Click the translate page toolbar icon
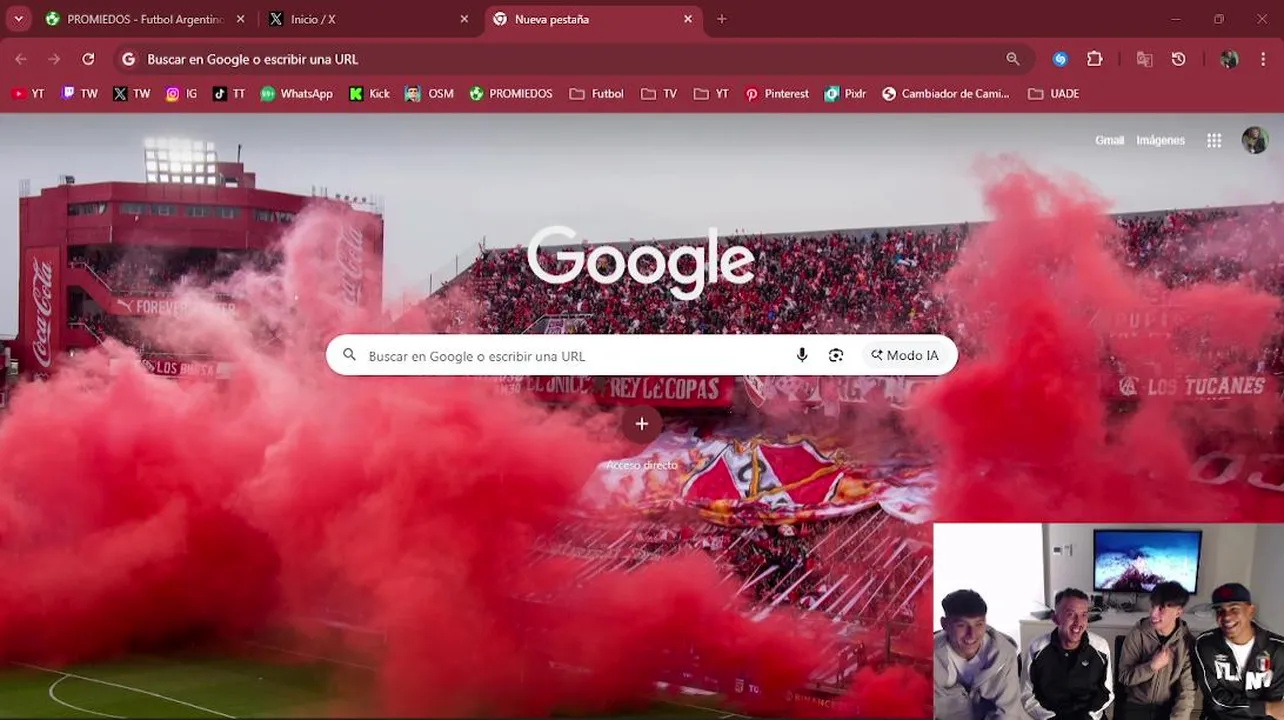 pyautogui.click(x=1145, y=59)
